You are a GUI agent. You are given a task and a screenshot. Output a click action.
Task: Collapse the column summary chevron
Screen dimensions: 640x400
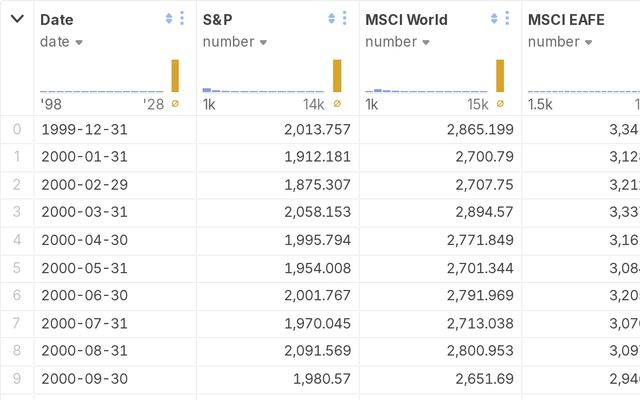(17, 19)
